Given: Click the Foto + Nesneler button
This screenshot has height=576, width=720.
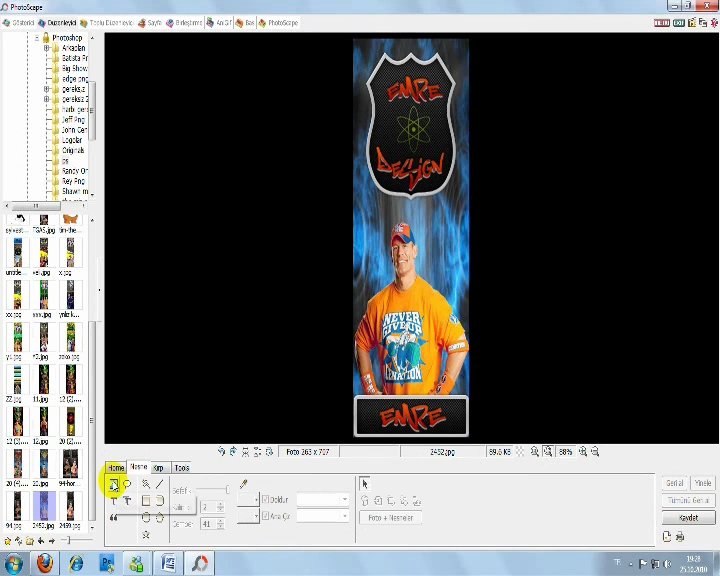Looking at the screenshot, I should coord(391,518).
